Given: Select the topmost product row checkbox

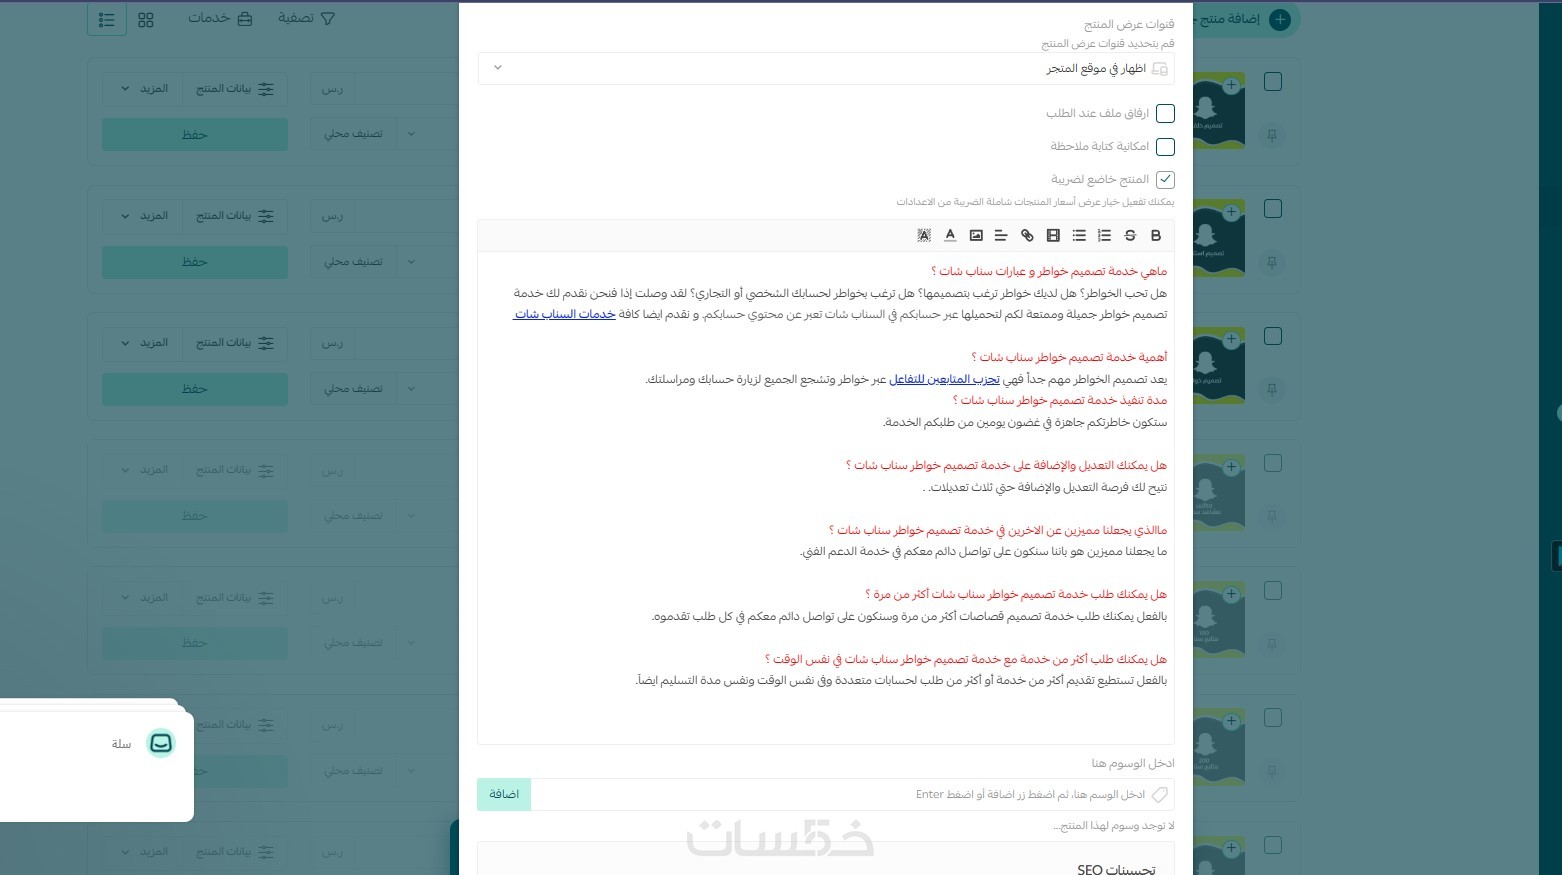Looking at the screenshot, I should click(x=1273, y=82).
